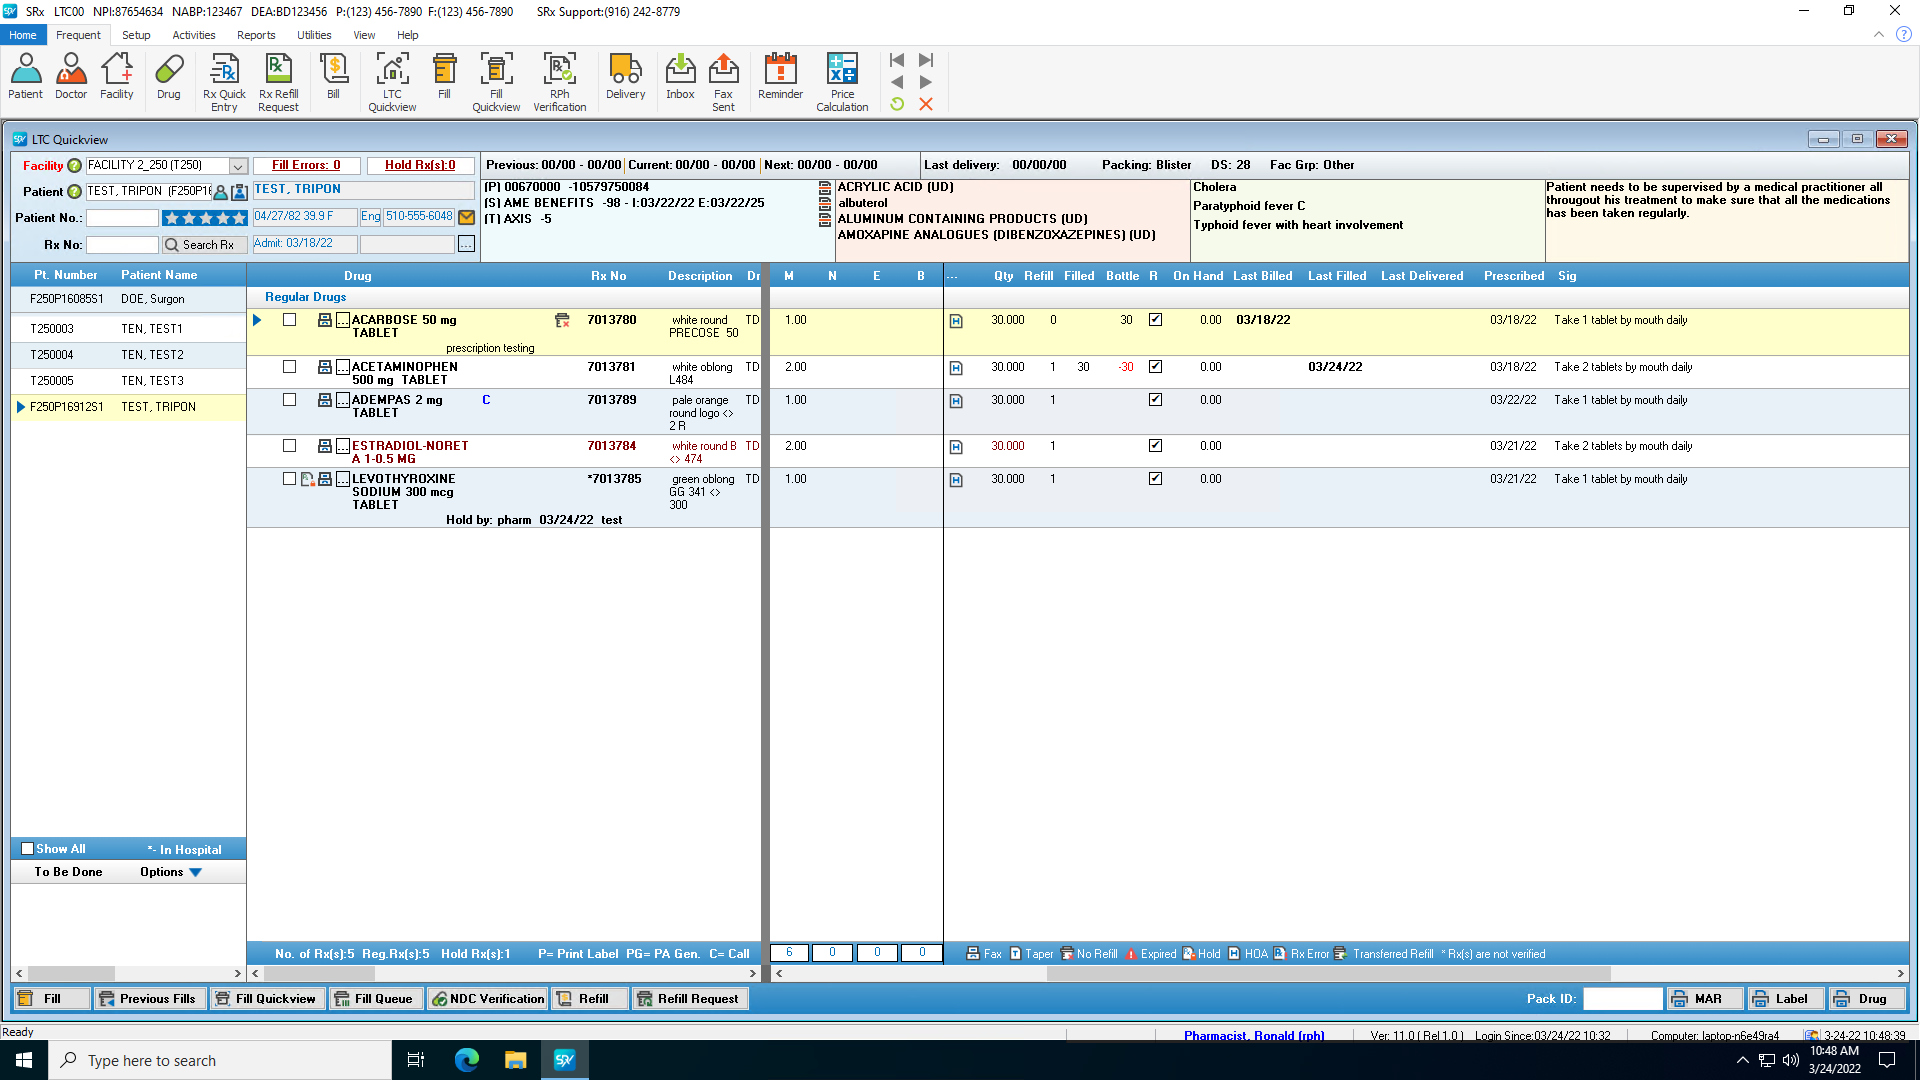Check the ACARBOSE 50 mg row checkbox
The height and width of the screenshot is (1080, 1920).
coord(289,320)
